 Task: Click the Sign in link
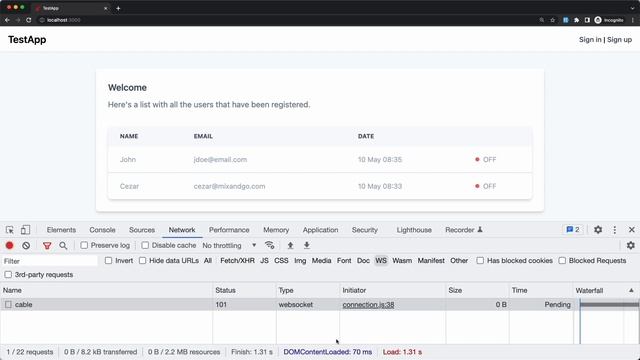(x=590, y=40)
